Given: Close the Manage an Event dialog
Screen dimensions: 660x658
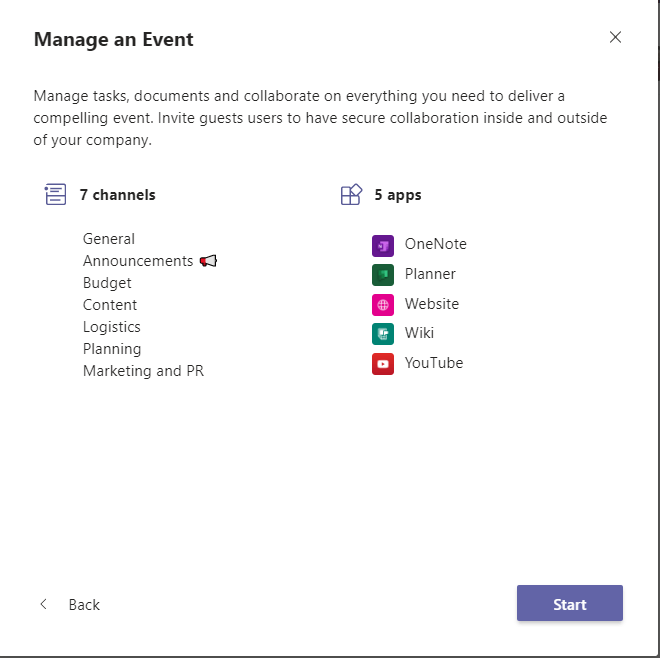Looking at the screenshot, I should point(615,38).
